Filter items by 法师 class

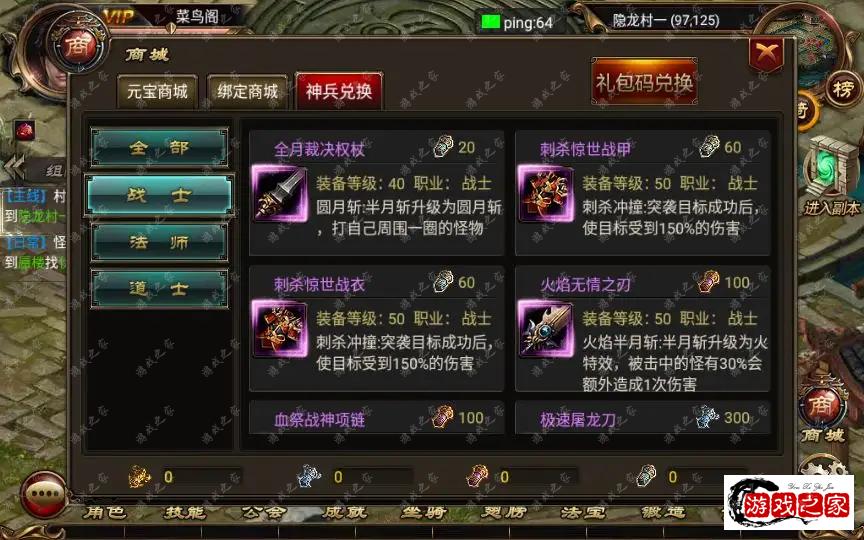[159, 242]
